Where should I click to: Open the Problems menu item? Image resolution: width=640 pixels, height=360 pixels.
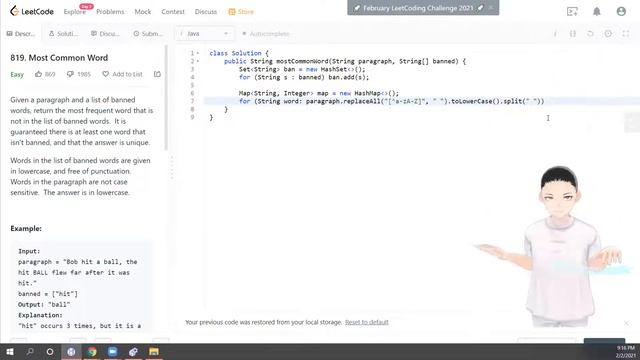(x=110, y=12)
